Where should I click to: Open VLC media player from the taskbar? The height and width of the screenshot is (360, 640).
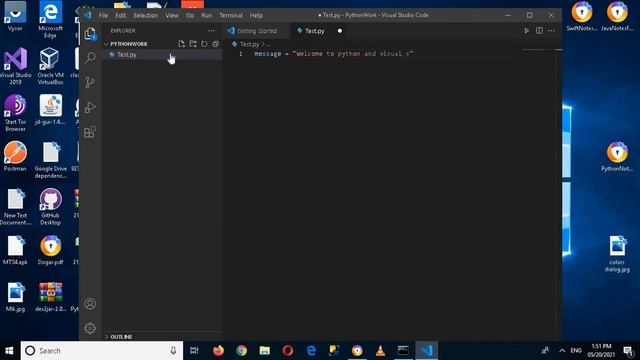pos(380,351)
